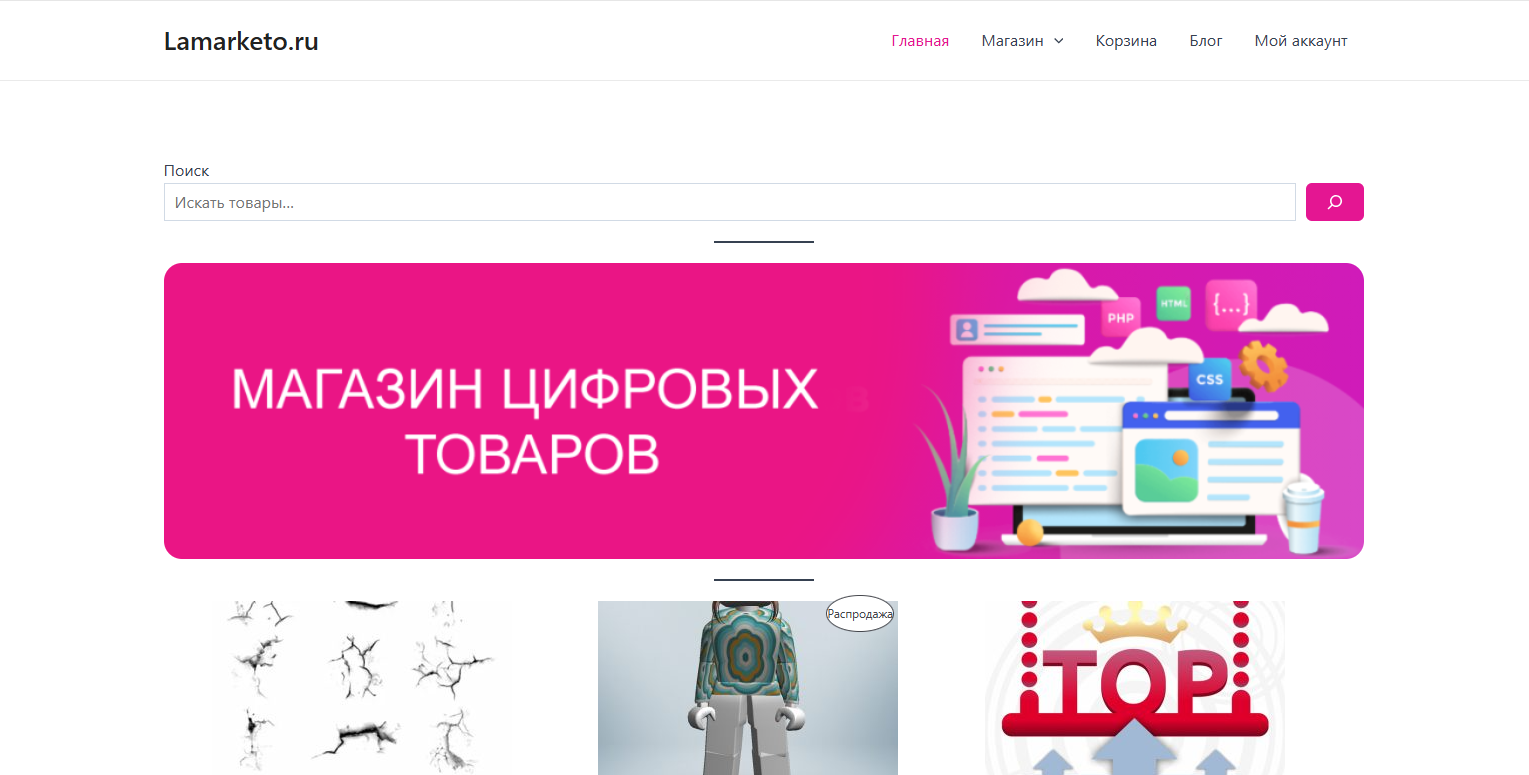Open the patterned hoodie character product
1529x775 pixels.
click(747, 690)
